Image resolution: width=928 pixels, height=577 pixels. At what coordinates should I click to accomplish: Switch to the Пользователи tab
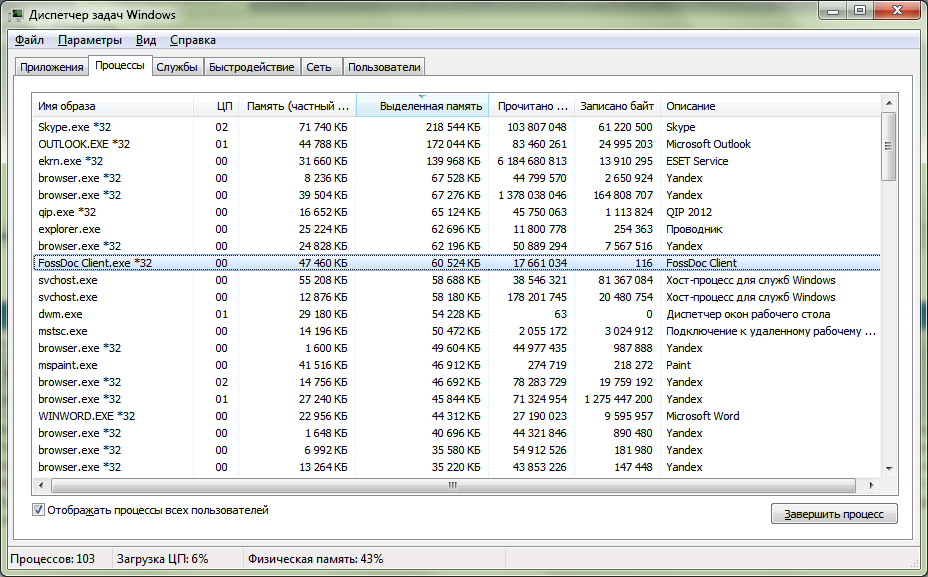(384, 67)
